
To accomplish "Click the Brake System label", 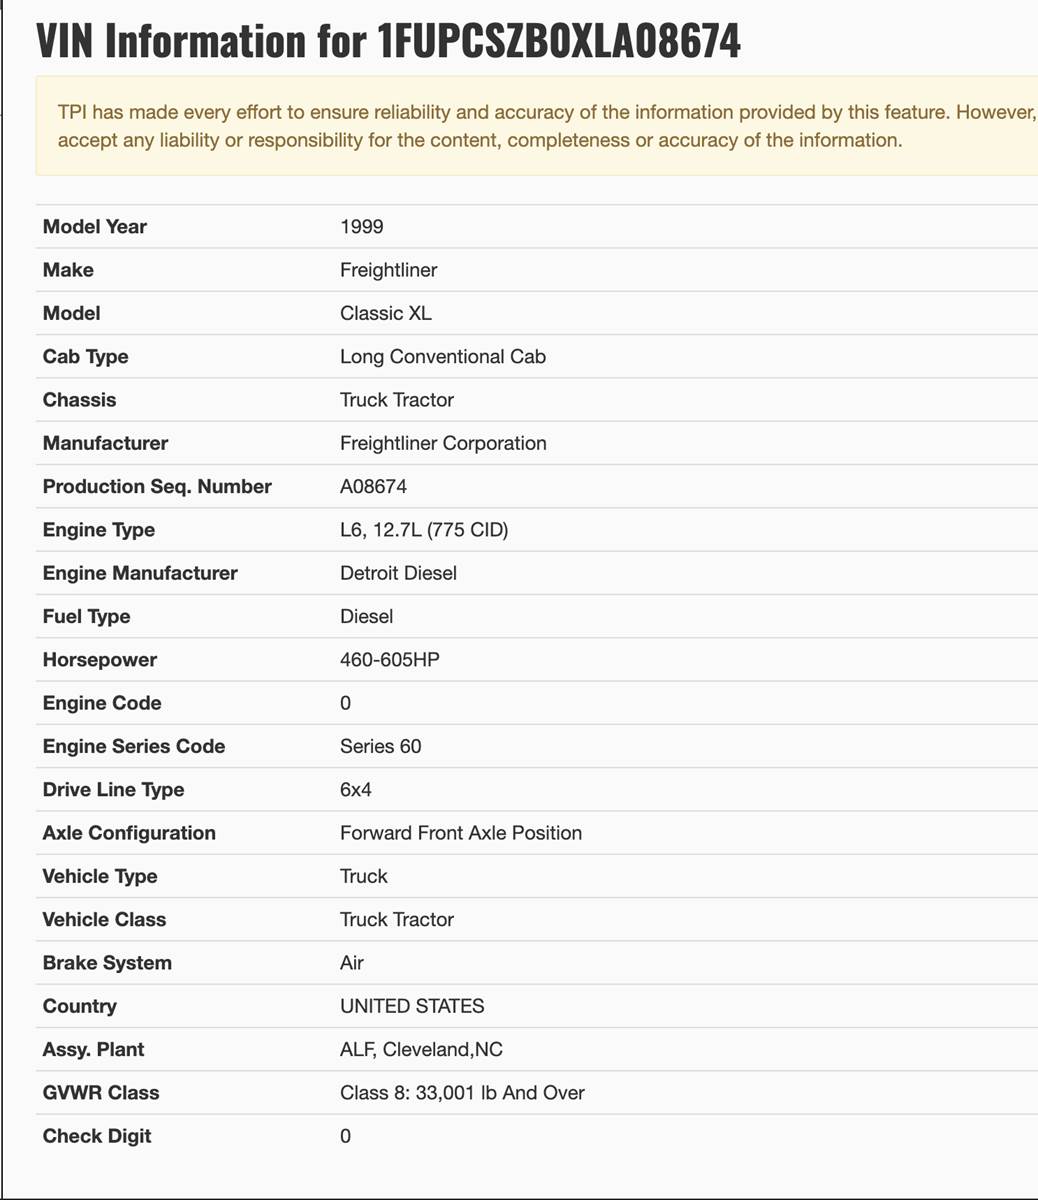I will pyautogui.click(x=107, y=963).
